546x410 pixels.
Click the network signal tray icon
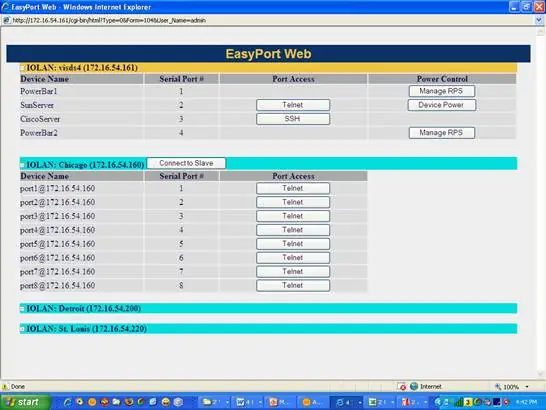click(x=459, y=402)
